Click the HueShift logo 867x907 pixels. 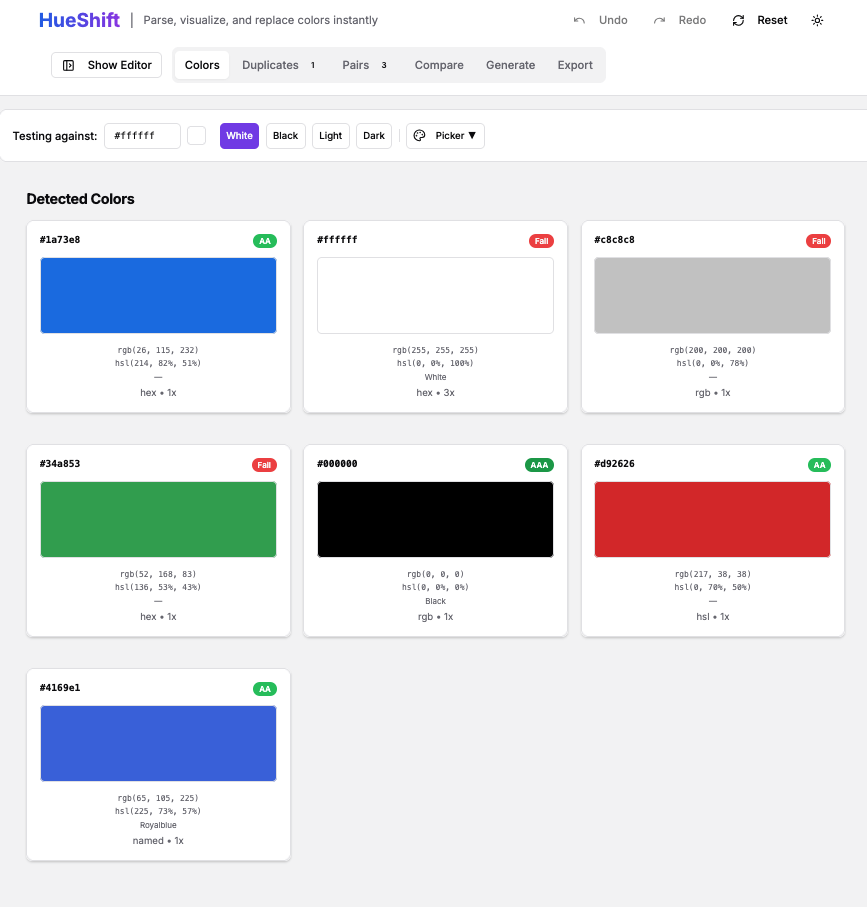(x=78, y=19)
